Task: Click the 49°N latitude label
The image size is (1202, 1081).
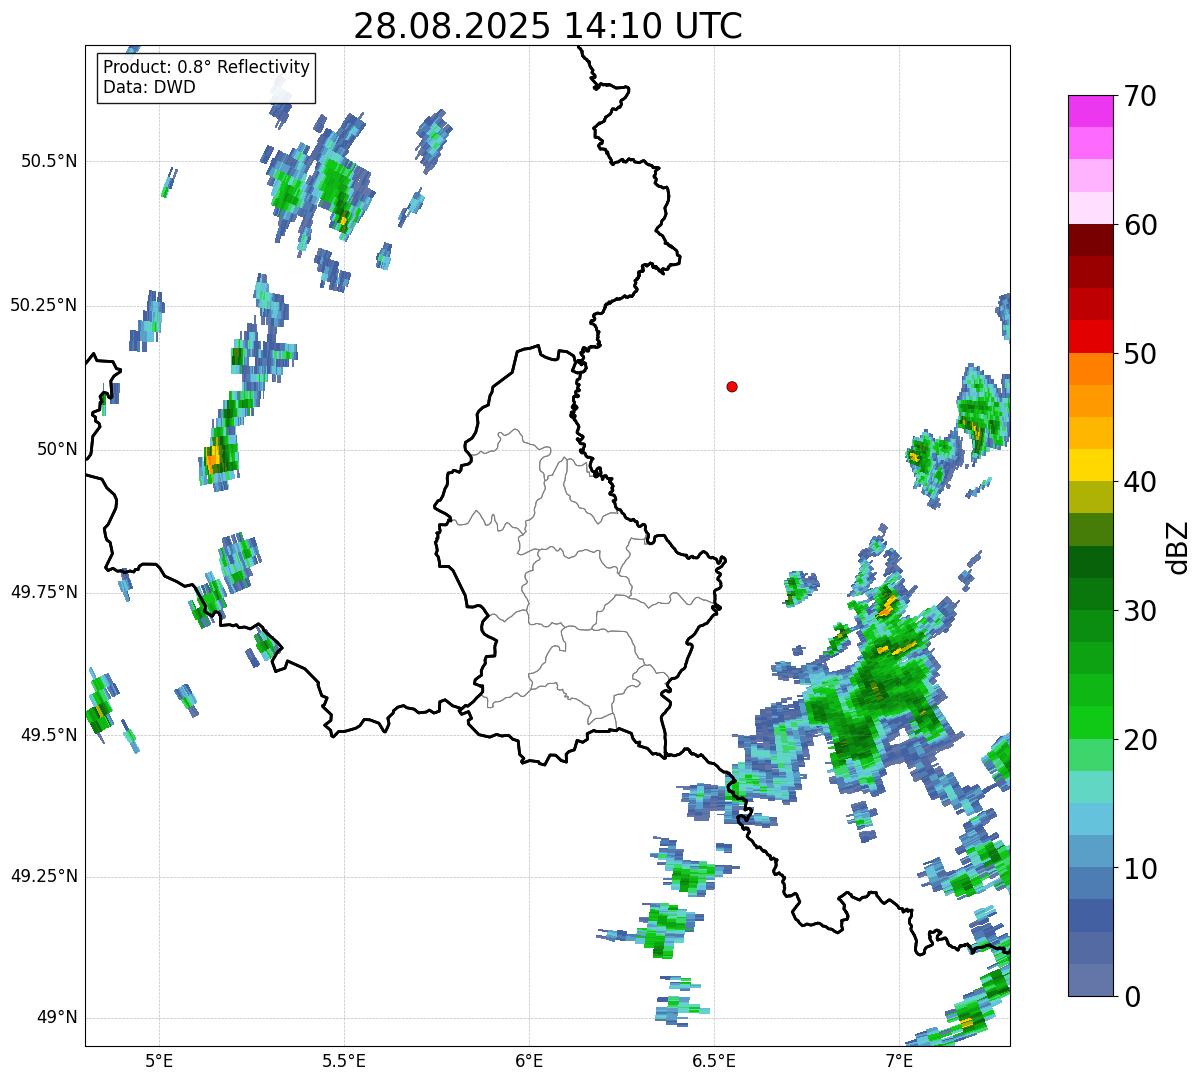Action: click(x=57, y=1017)
